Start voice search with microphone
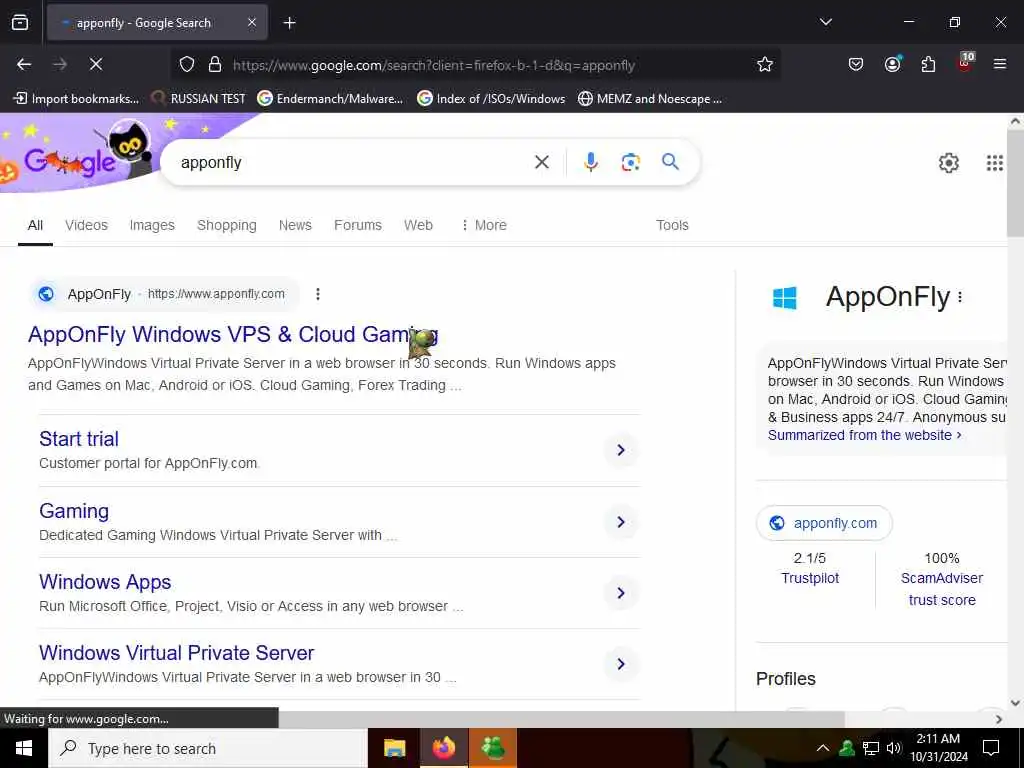This screenshot has width=1024, height=768. (590, 162)
